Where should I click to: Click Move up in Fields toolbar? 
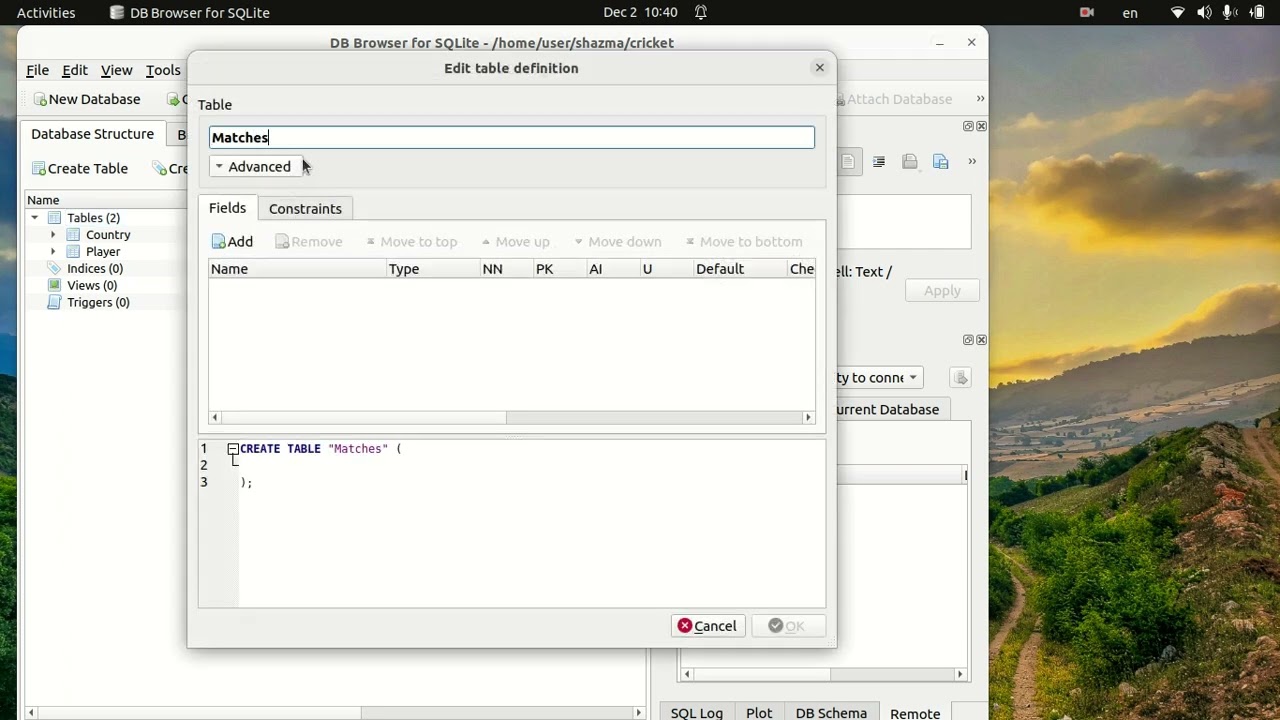point(515,242)
